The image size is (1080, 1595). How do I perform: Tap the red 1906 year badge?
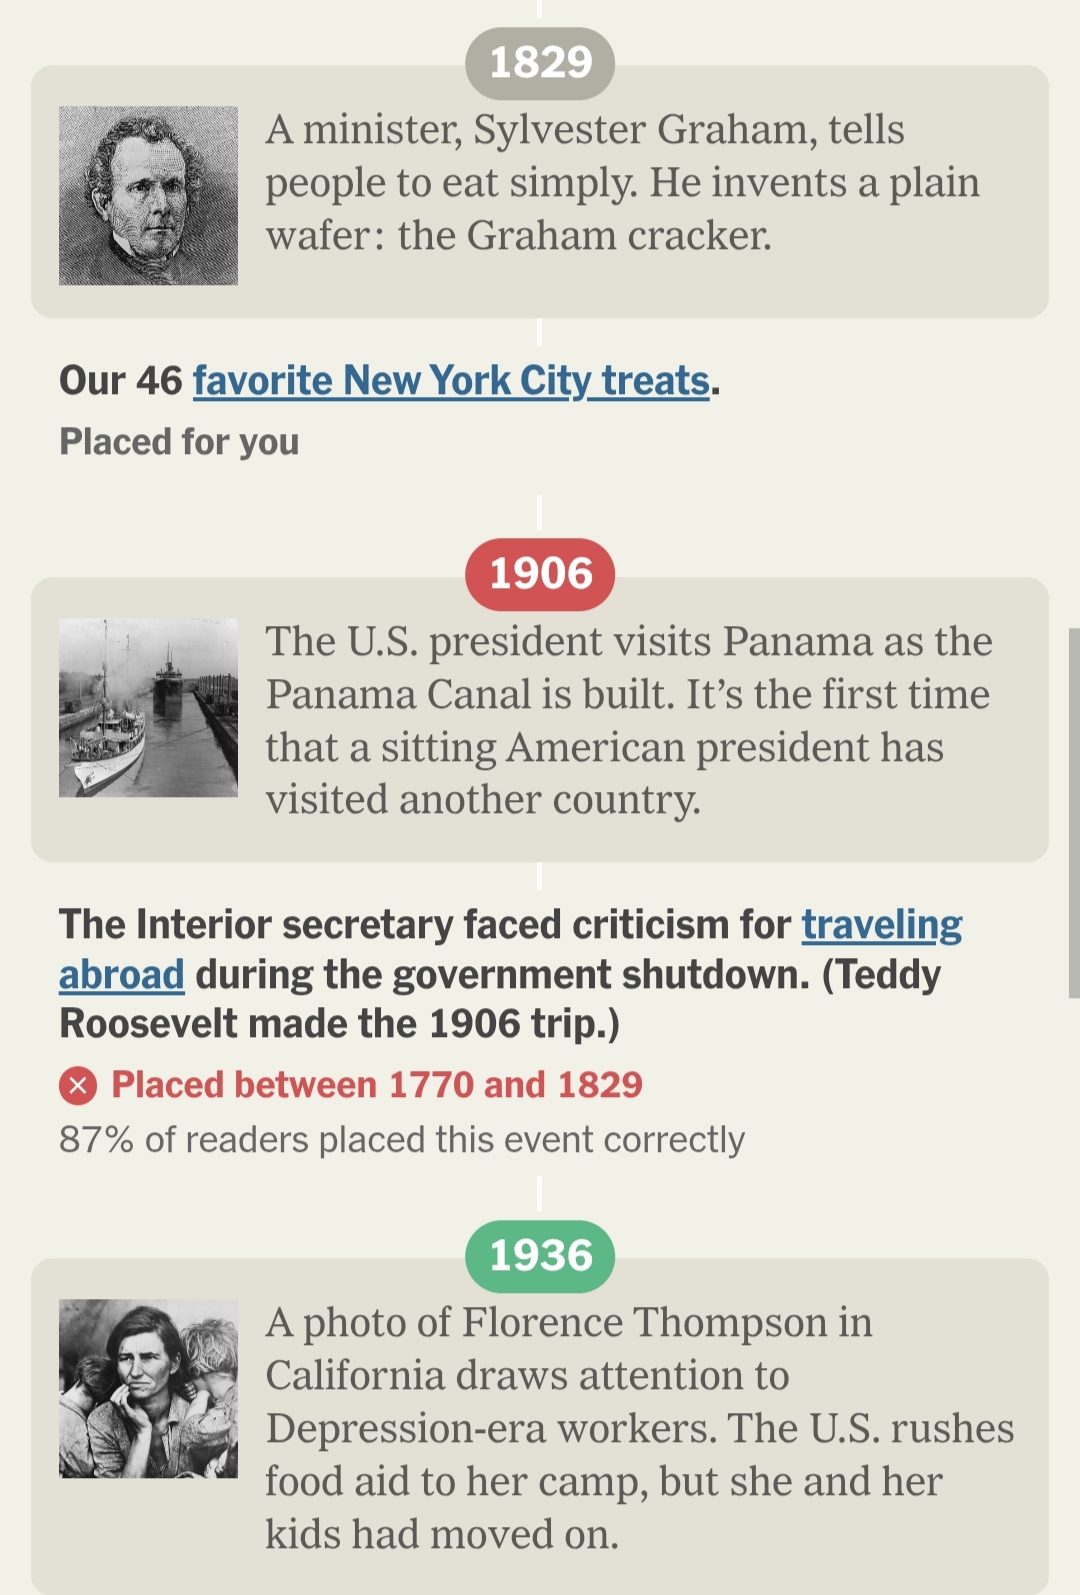pyautogui.click(x=540, y=574)
